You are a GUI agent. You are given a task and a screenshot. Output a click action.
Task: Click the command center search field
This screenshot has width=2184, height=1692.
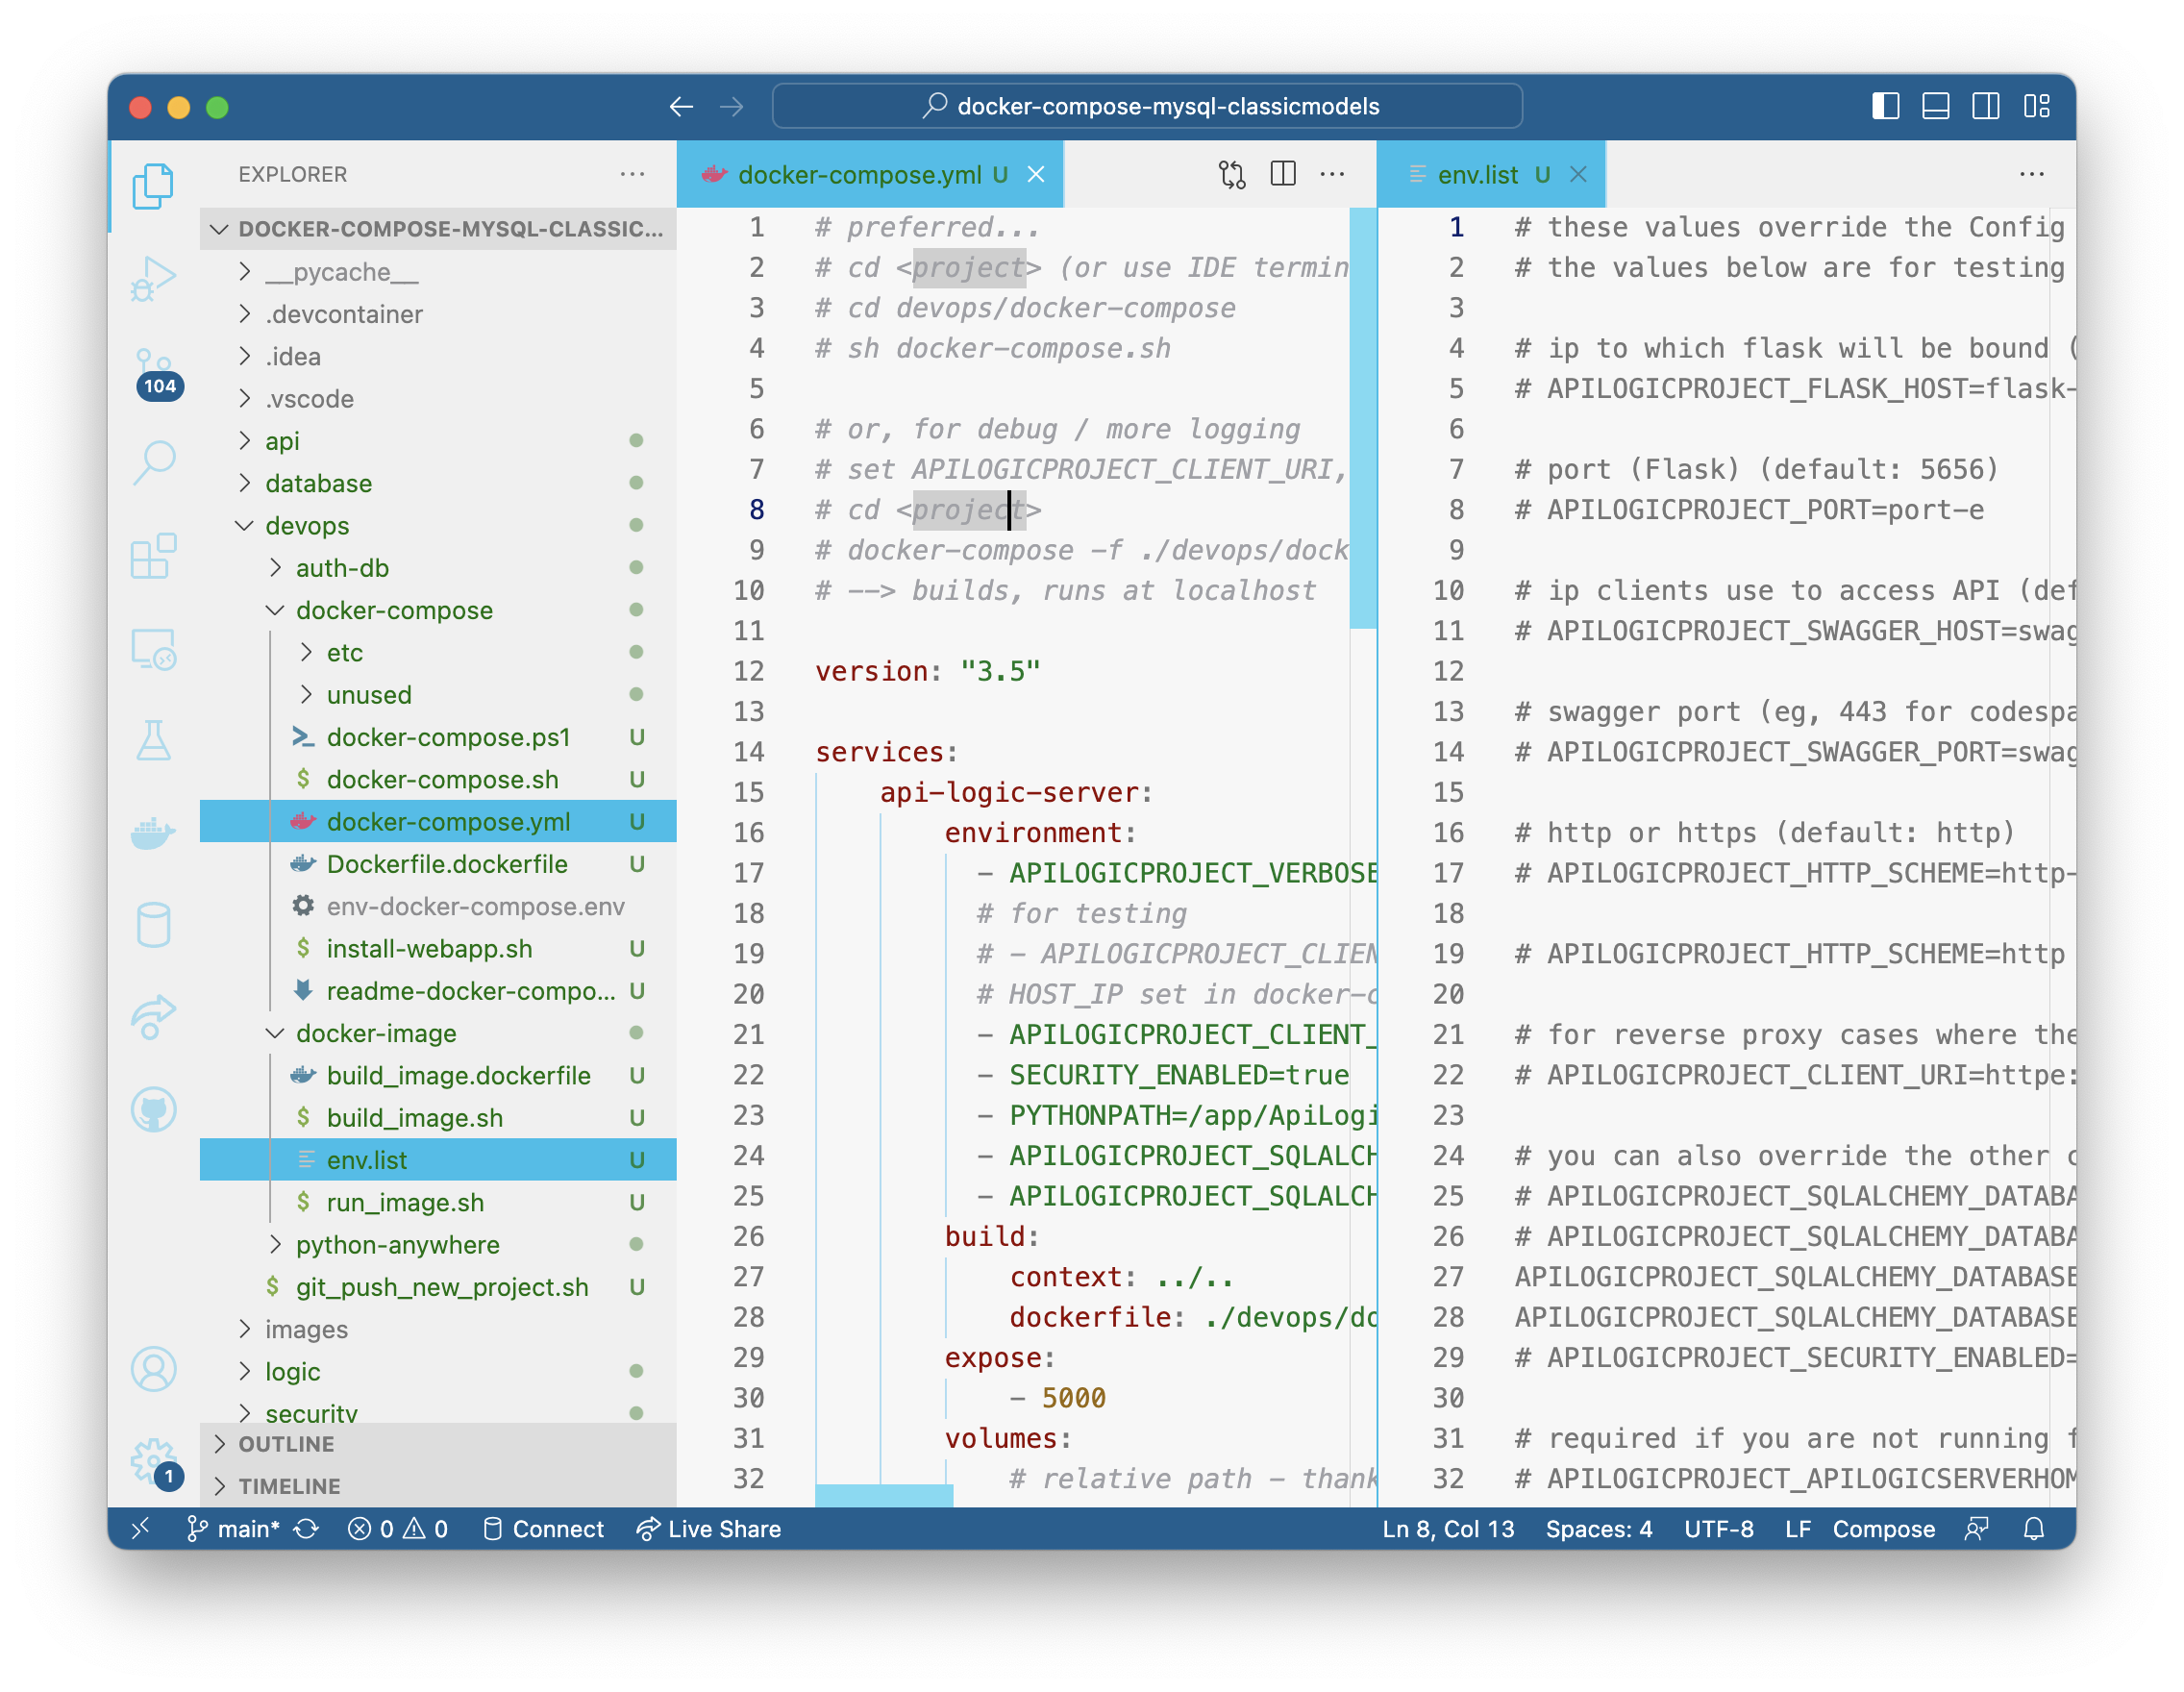[x=1147, y=106]
